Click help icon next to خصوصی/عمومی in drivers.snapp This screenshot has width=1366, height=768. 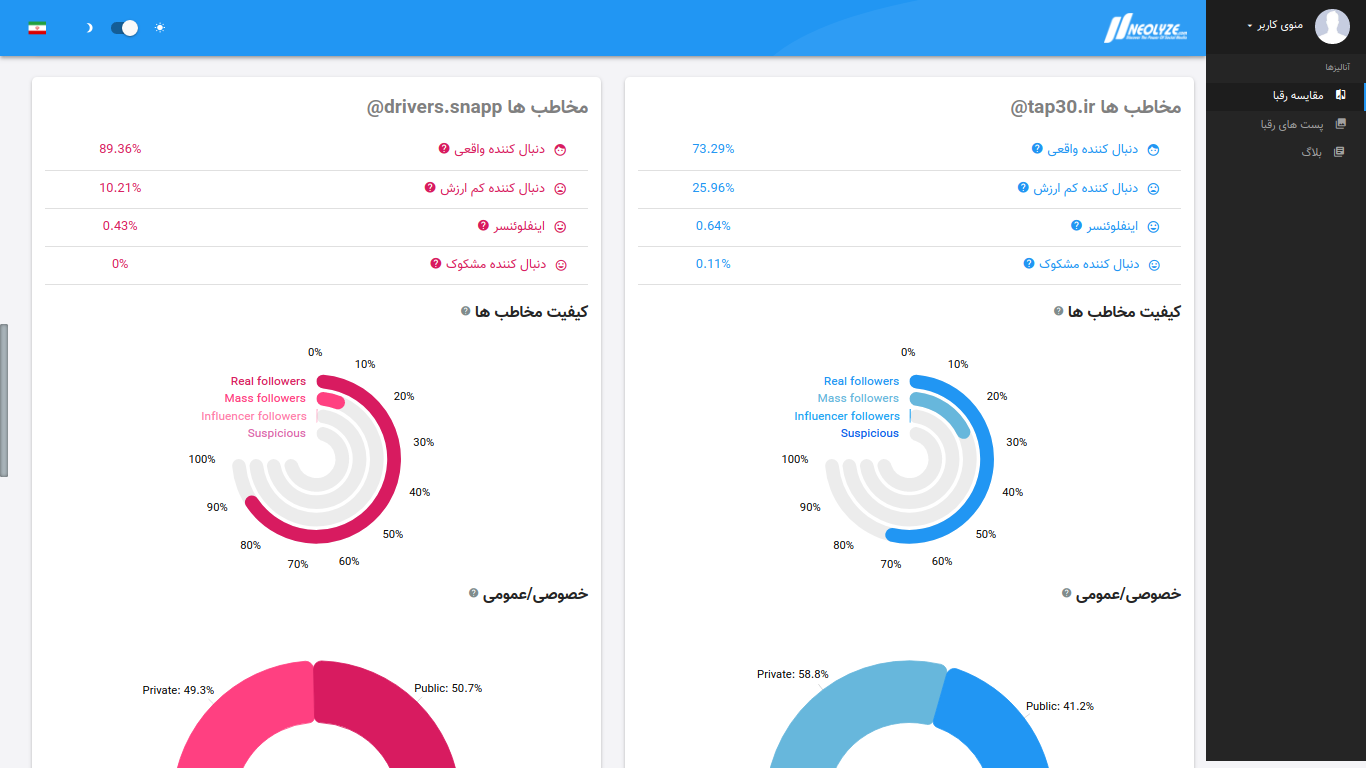(x=473, y=593)
